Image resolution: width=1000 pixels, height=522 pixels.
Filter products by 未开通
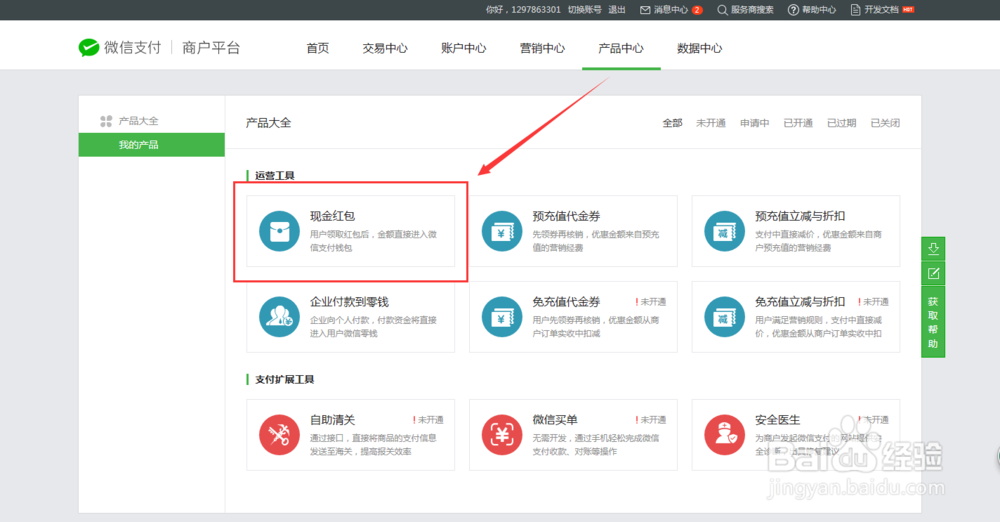pos(710,123)
